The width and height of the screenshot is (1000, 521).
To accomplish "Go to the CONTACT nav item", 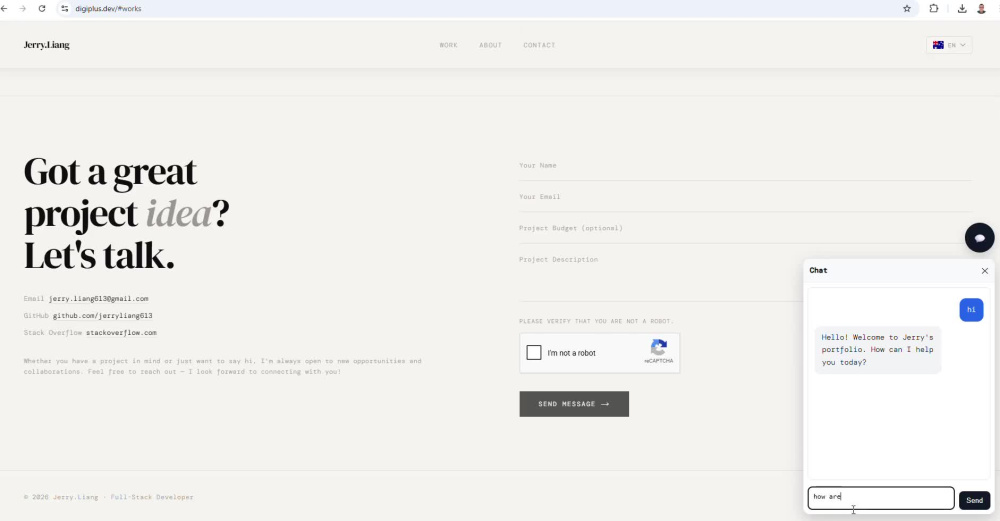I will click(540, 45).
